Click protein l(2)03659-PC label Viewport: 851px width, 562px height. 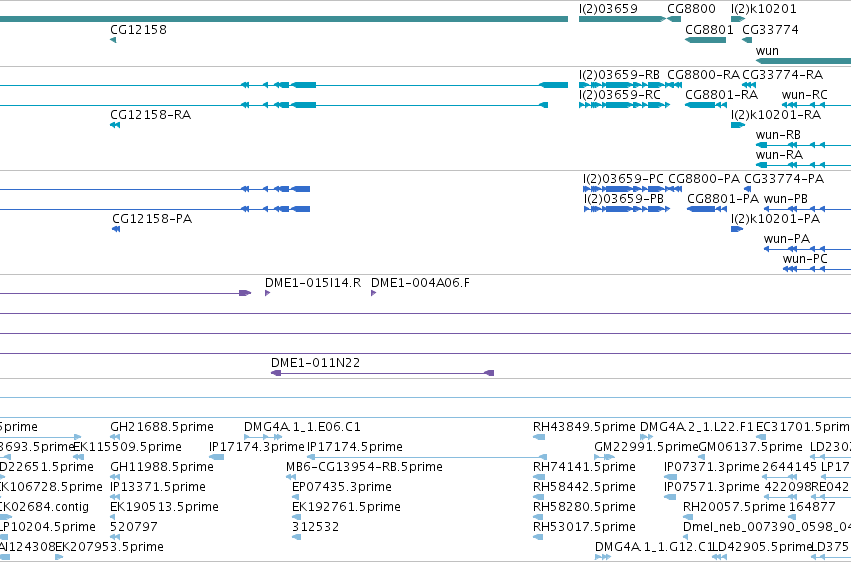point(623,178)
